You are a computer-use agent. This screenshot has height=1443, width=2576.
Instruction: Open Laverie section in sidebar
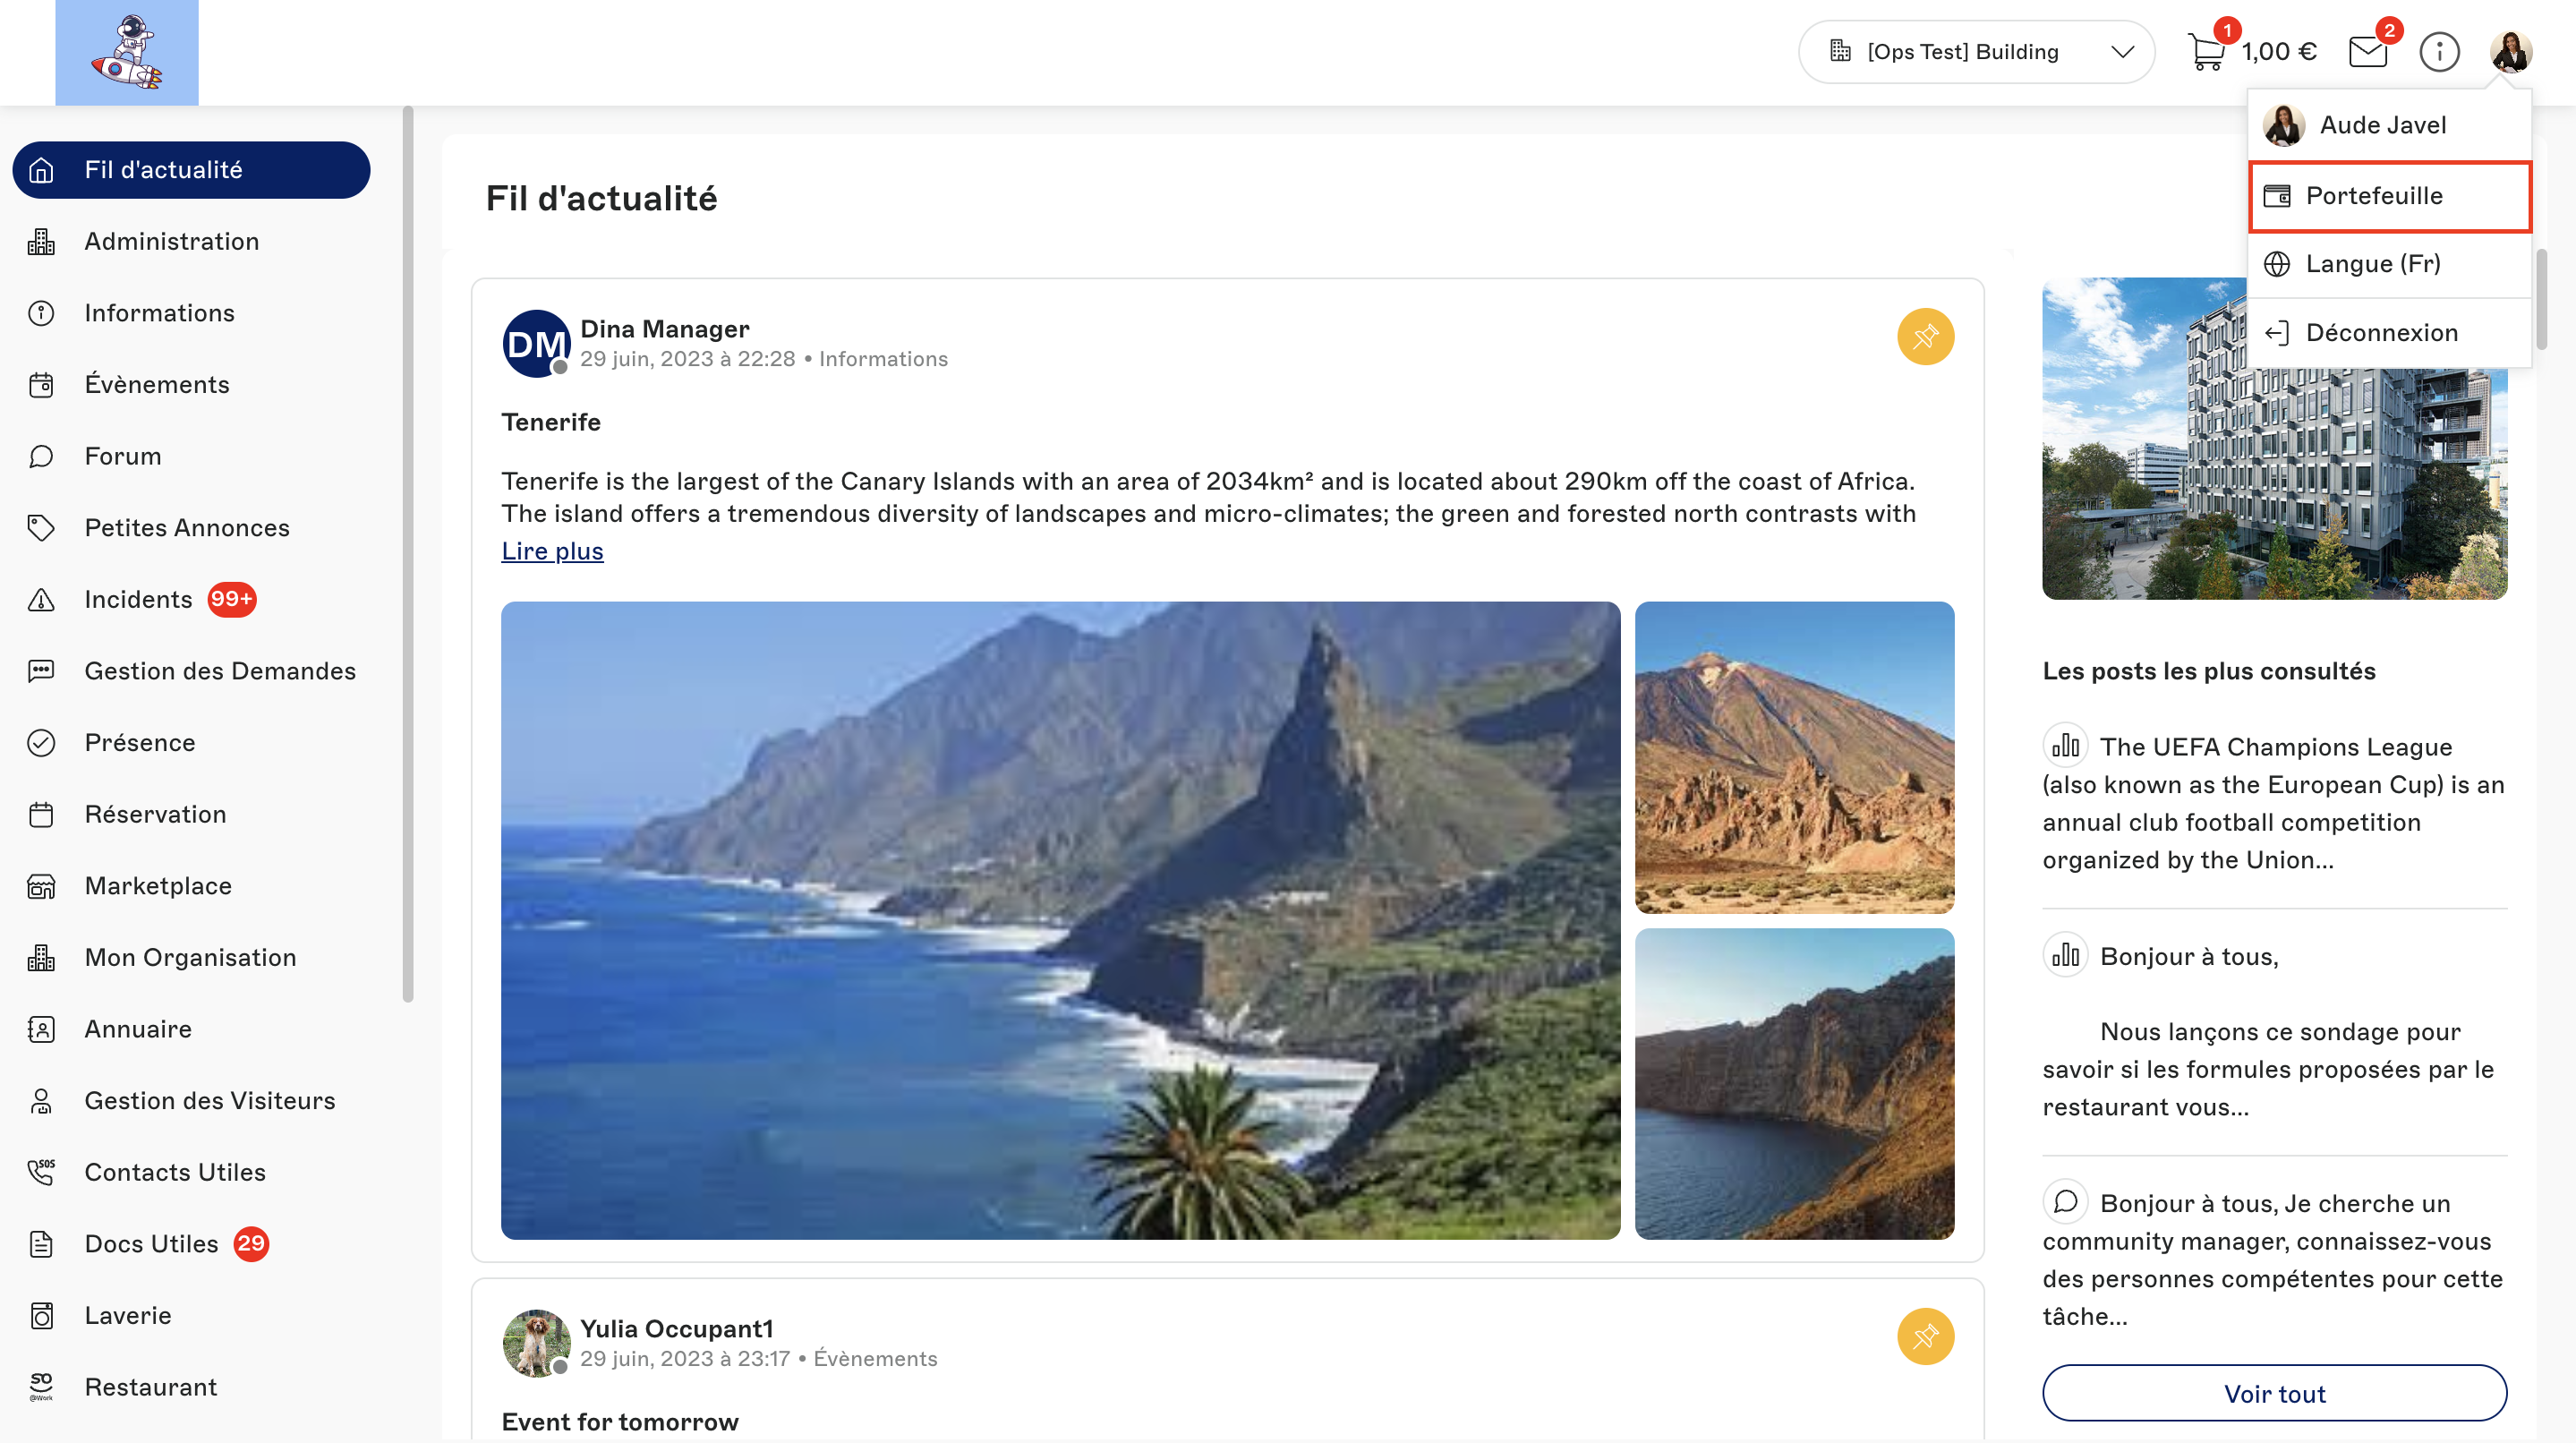pos(128,1315)
